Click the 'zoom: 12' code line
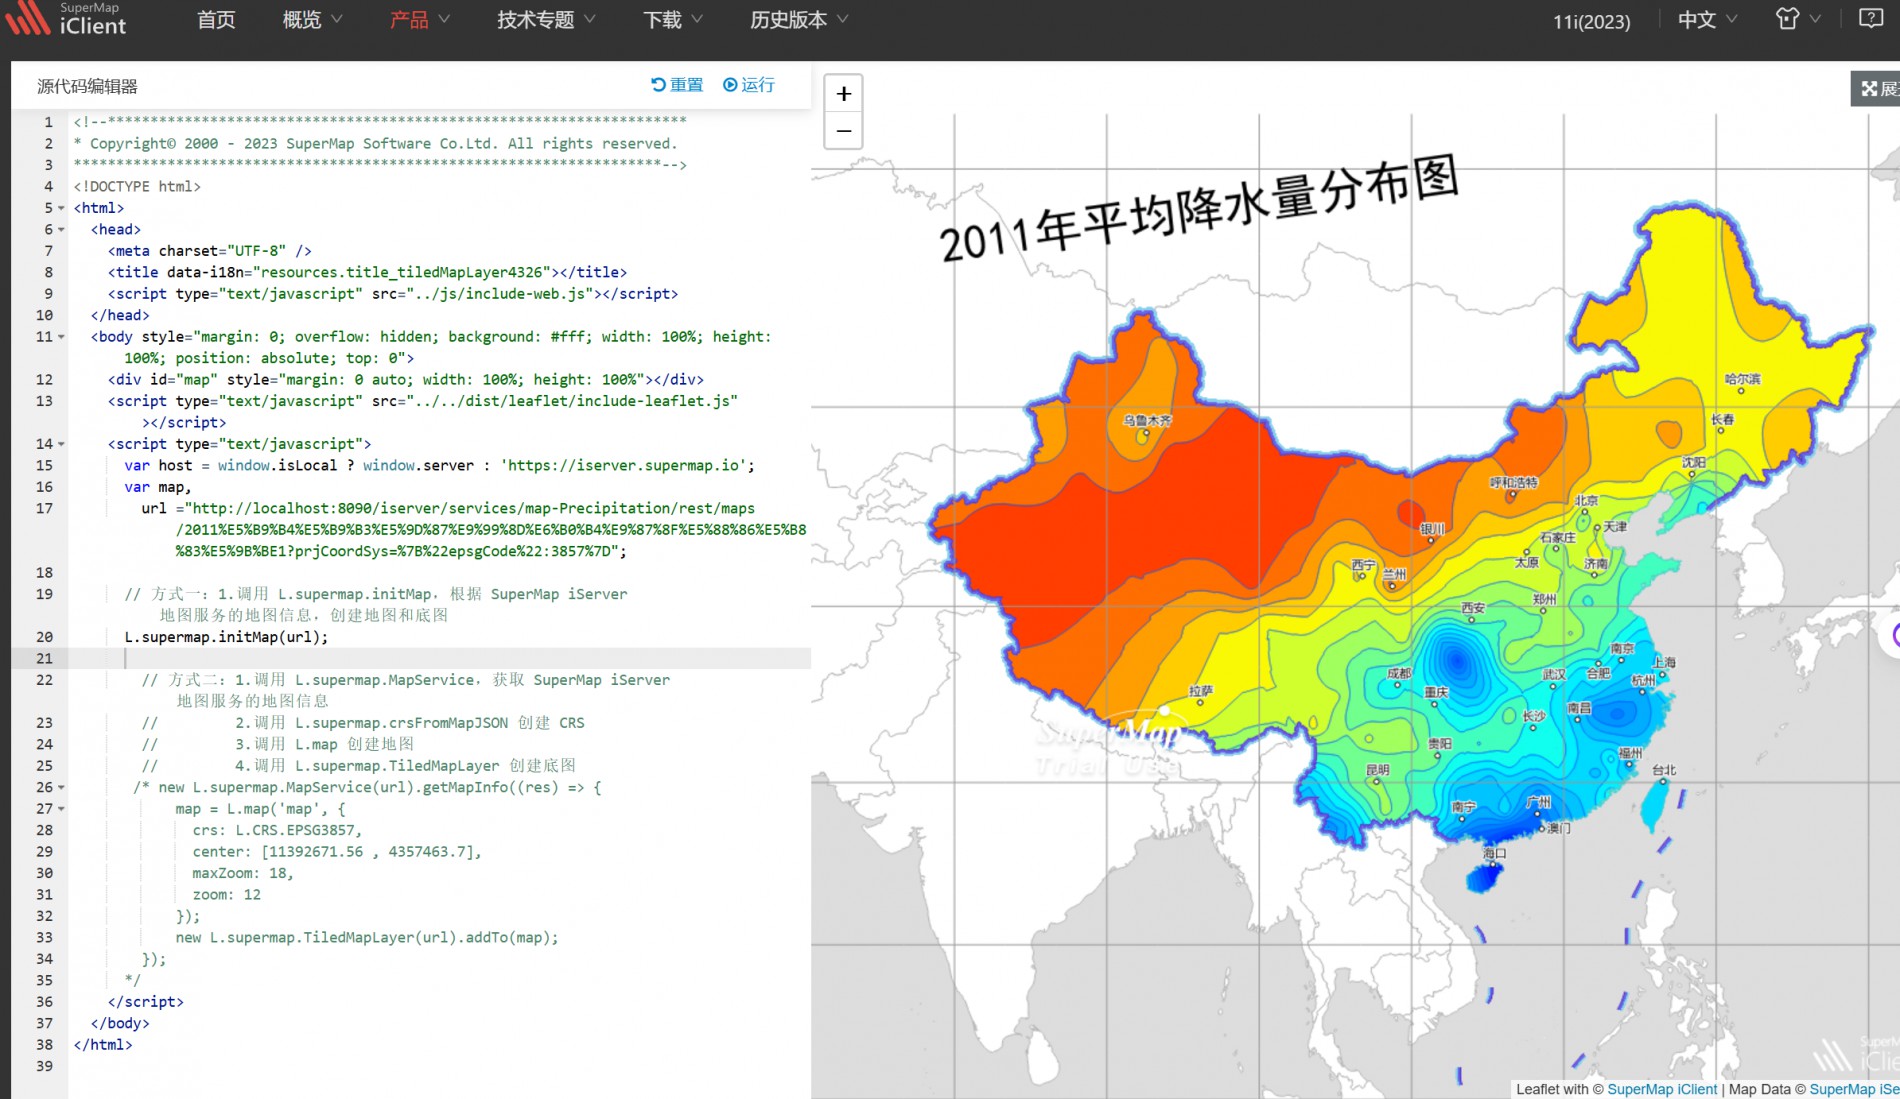 [x=226, y=894]
